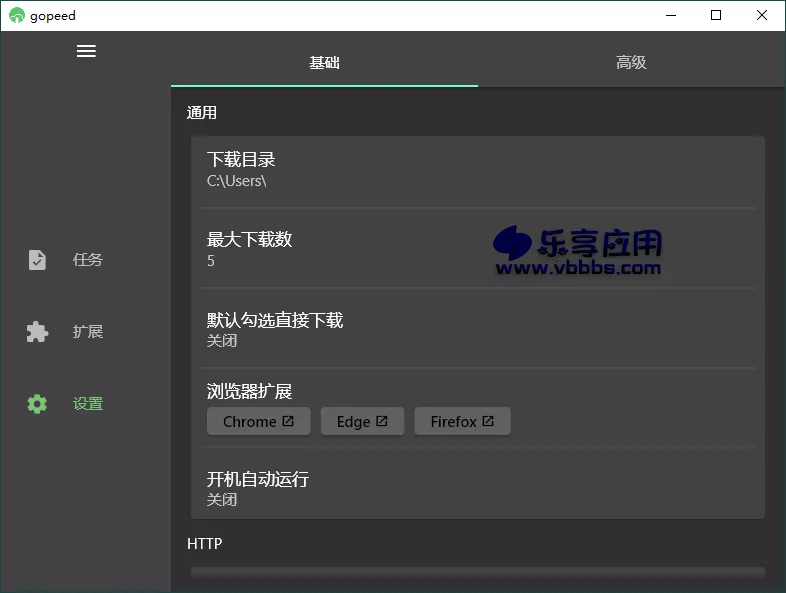The image size is (786, 593).
Task: Edit the 最大下载数 setting row
Action: pos(478,249)
